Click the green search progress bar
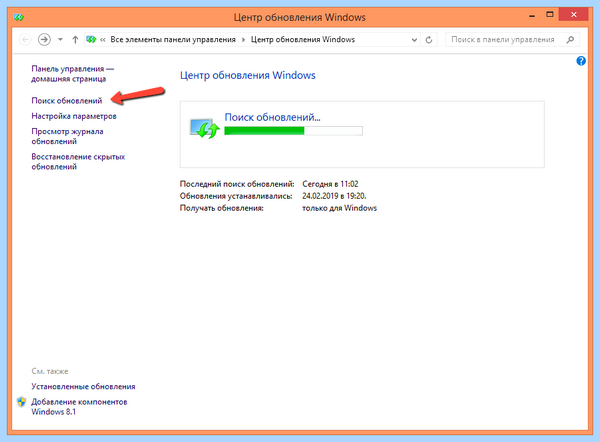This screenshot has height=442, width=600. [293, 131]
